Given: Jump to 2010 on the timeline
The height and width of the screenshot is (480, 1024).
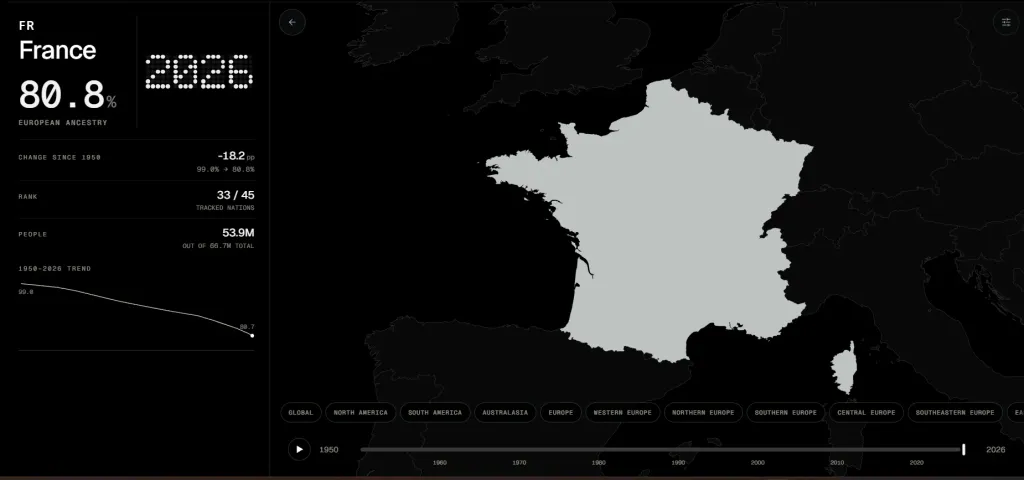Looking at the screenshot, I should click(x=837, y=462).
